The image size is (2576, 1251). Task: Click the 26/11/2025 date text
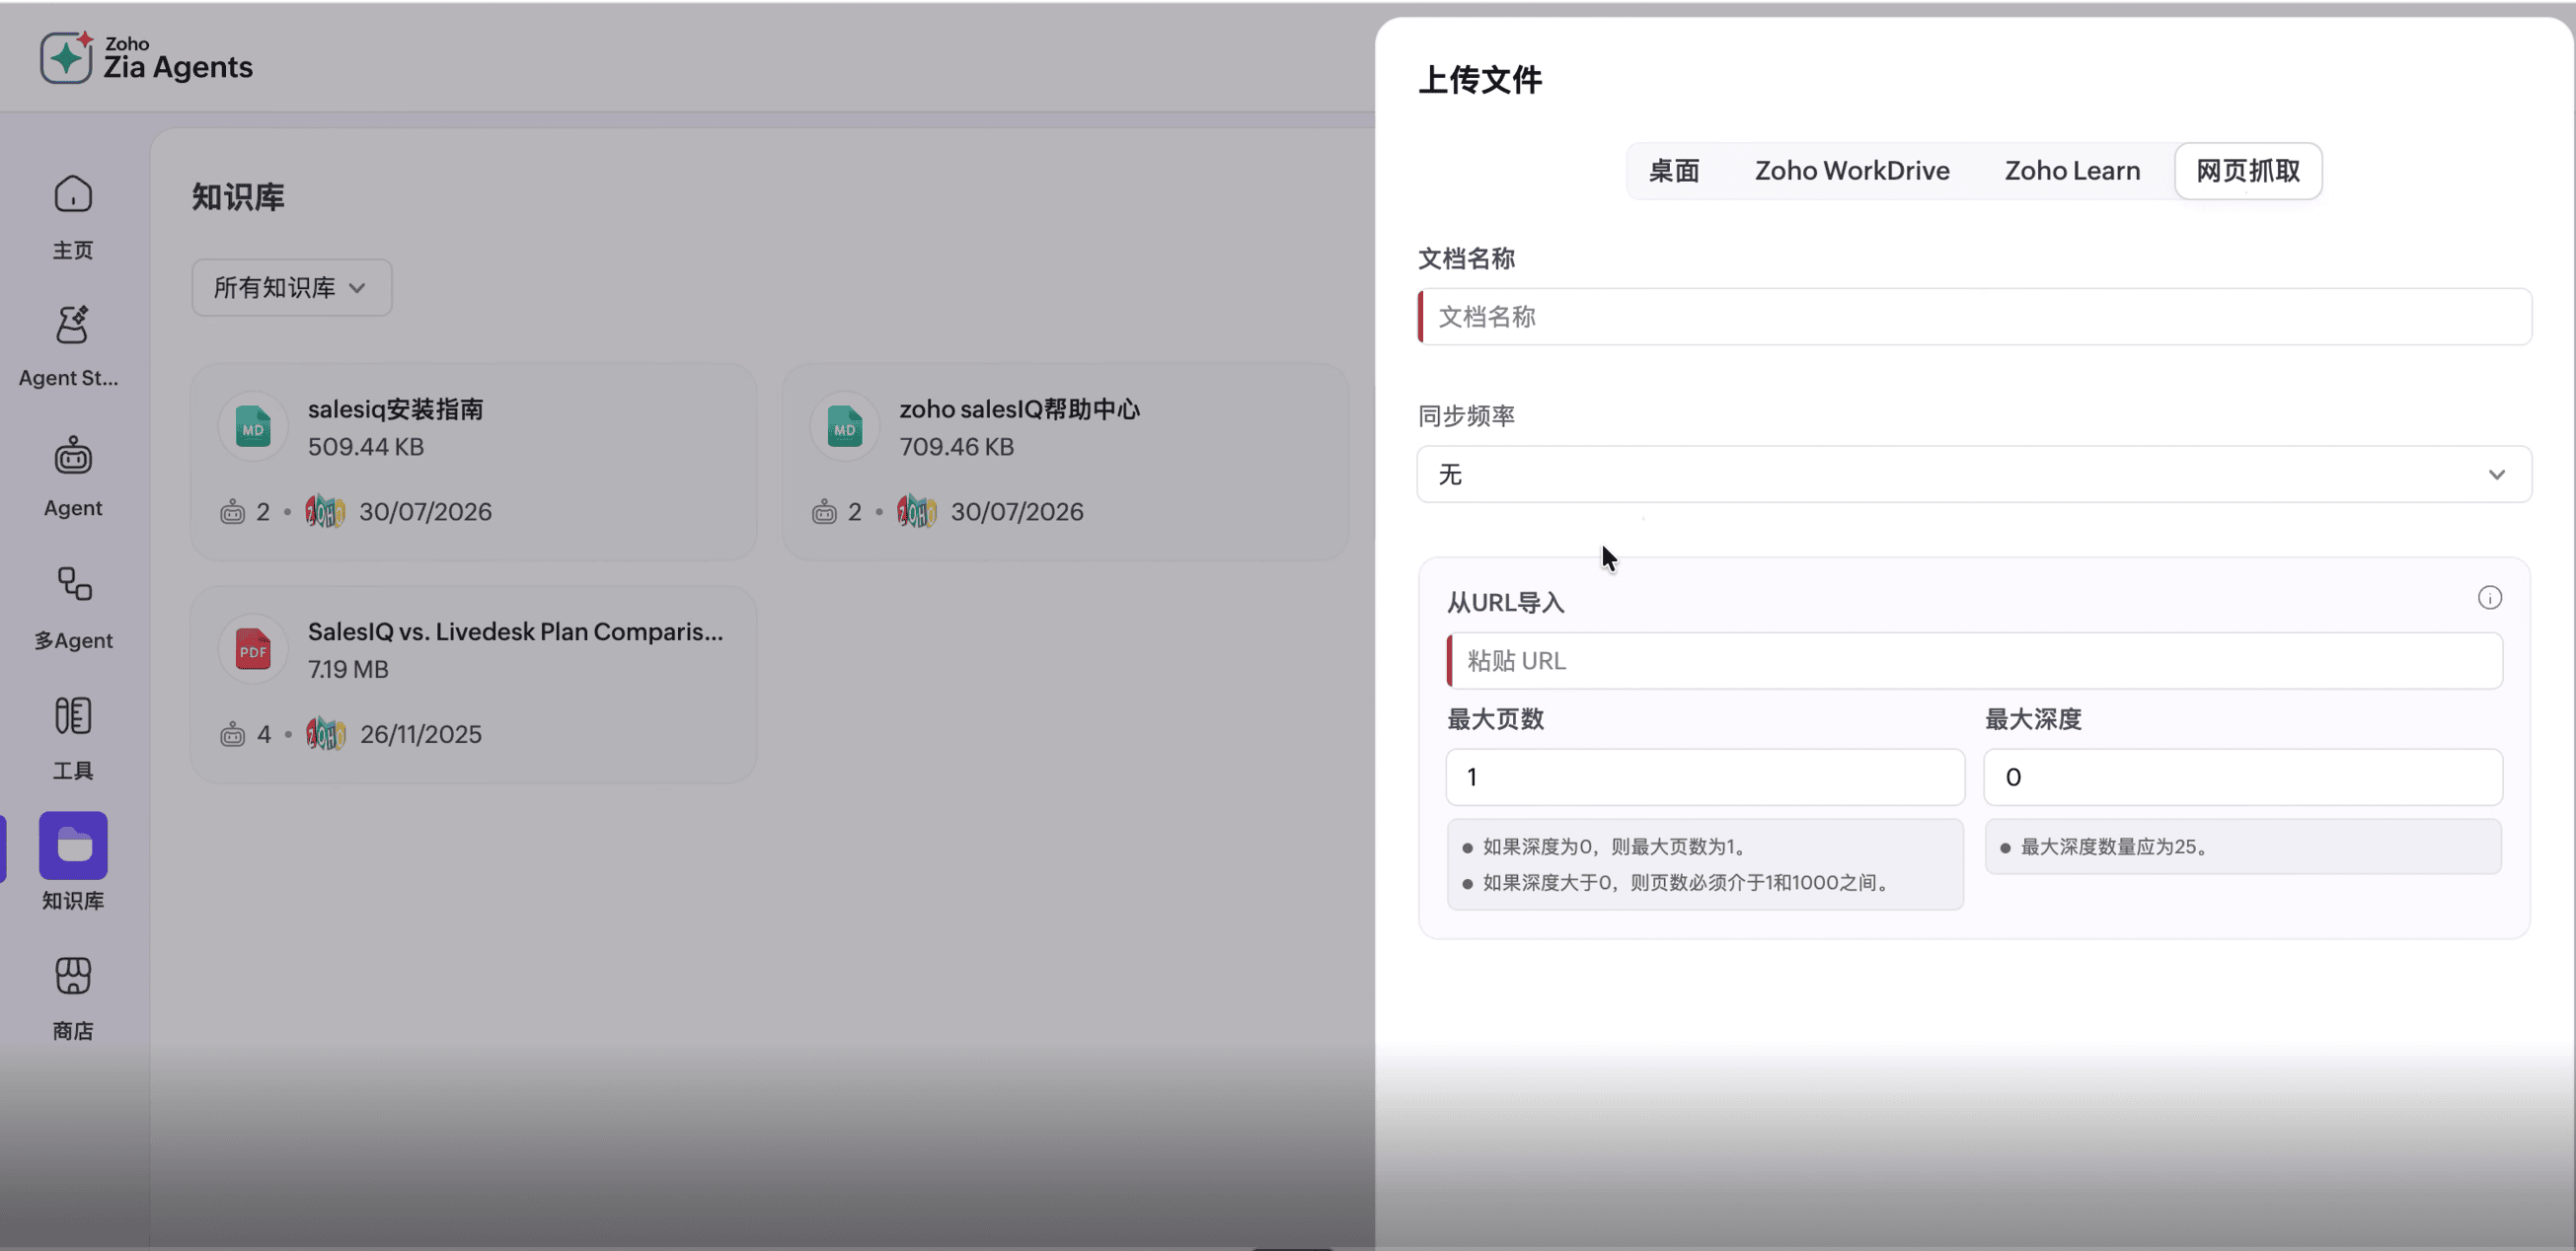(x=421, y=734)
